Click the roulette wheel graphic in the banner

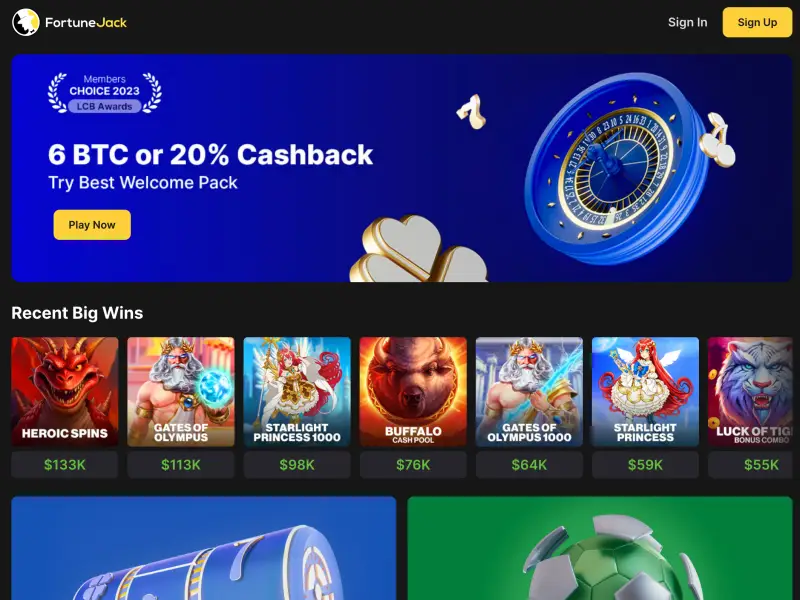pos(617,168)
